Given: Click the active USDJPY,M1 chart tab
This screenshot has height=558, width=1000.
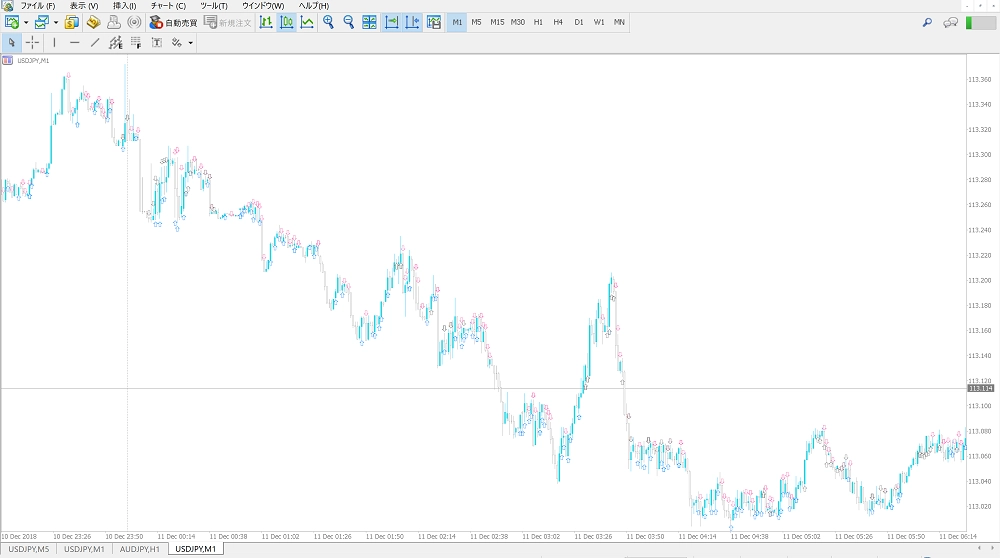Looking at the screenshot, I should pyautogui.click(x=196, y=549).
